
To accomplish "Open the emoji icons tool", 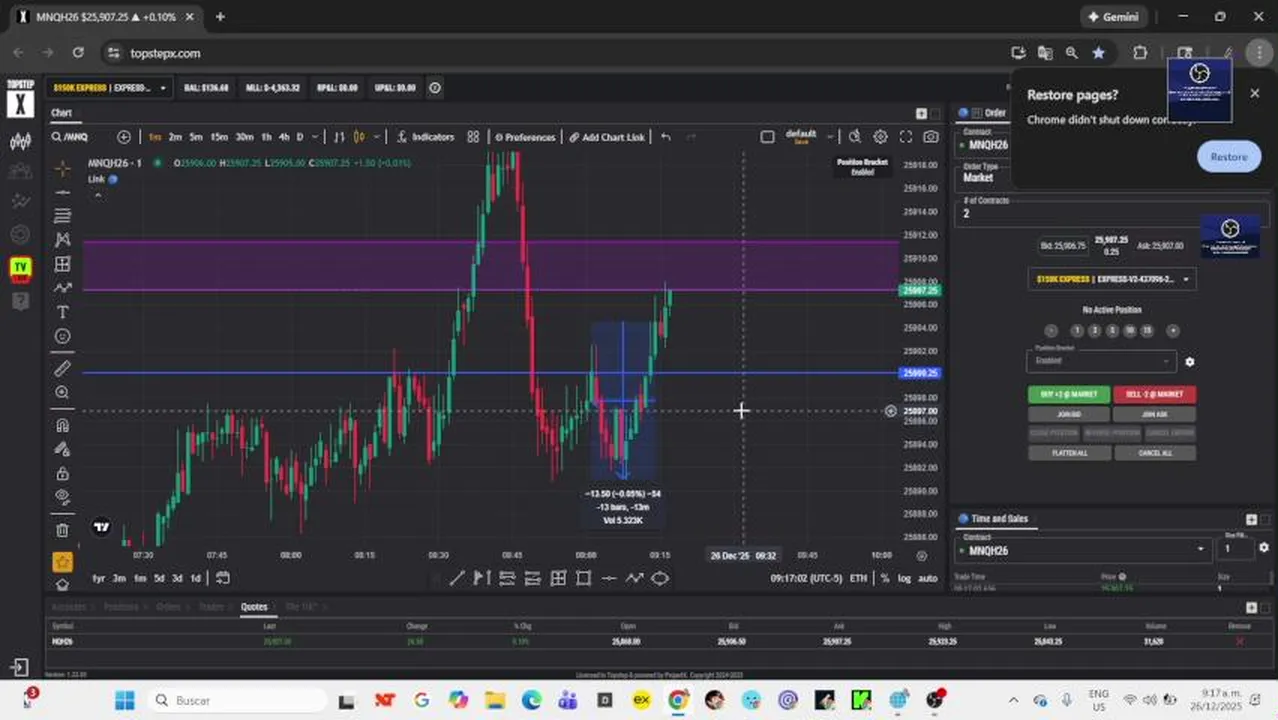I will pyautogui.click(x=62, y=336).
